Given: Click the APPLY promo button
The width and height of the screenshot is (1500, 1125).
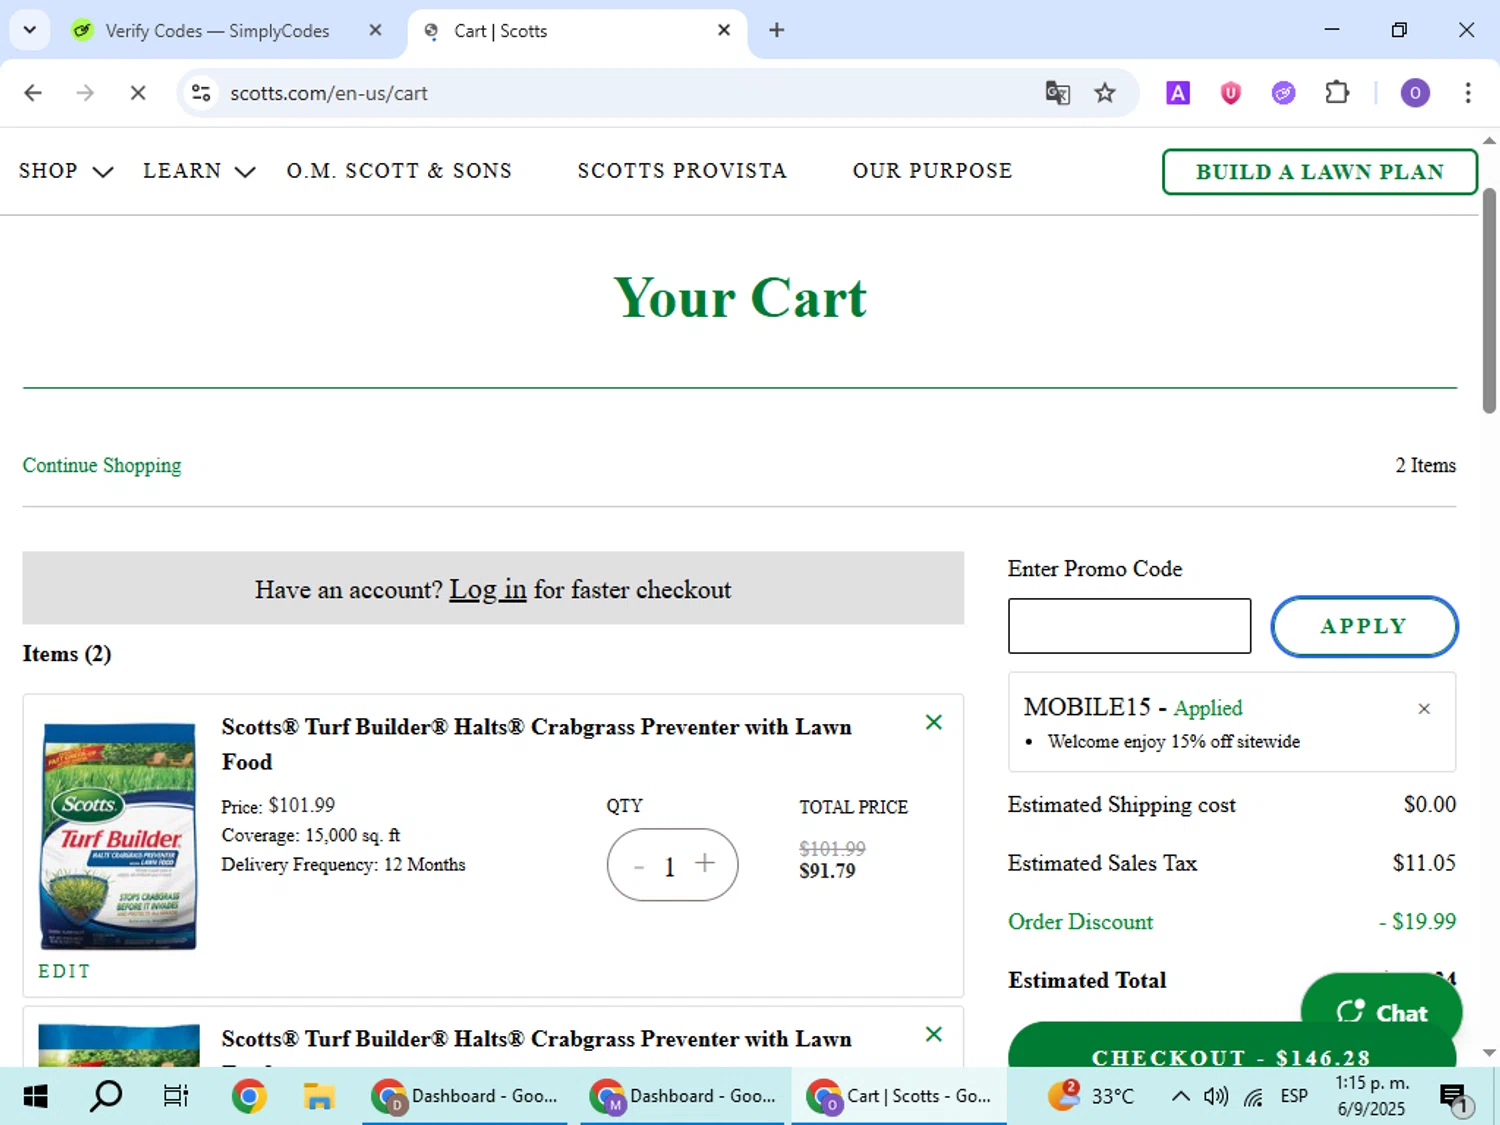Looking at the screenshot, I should click(1364, 627).
